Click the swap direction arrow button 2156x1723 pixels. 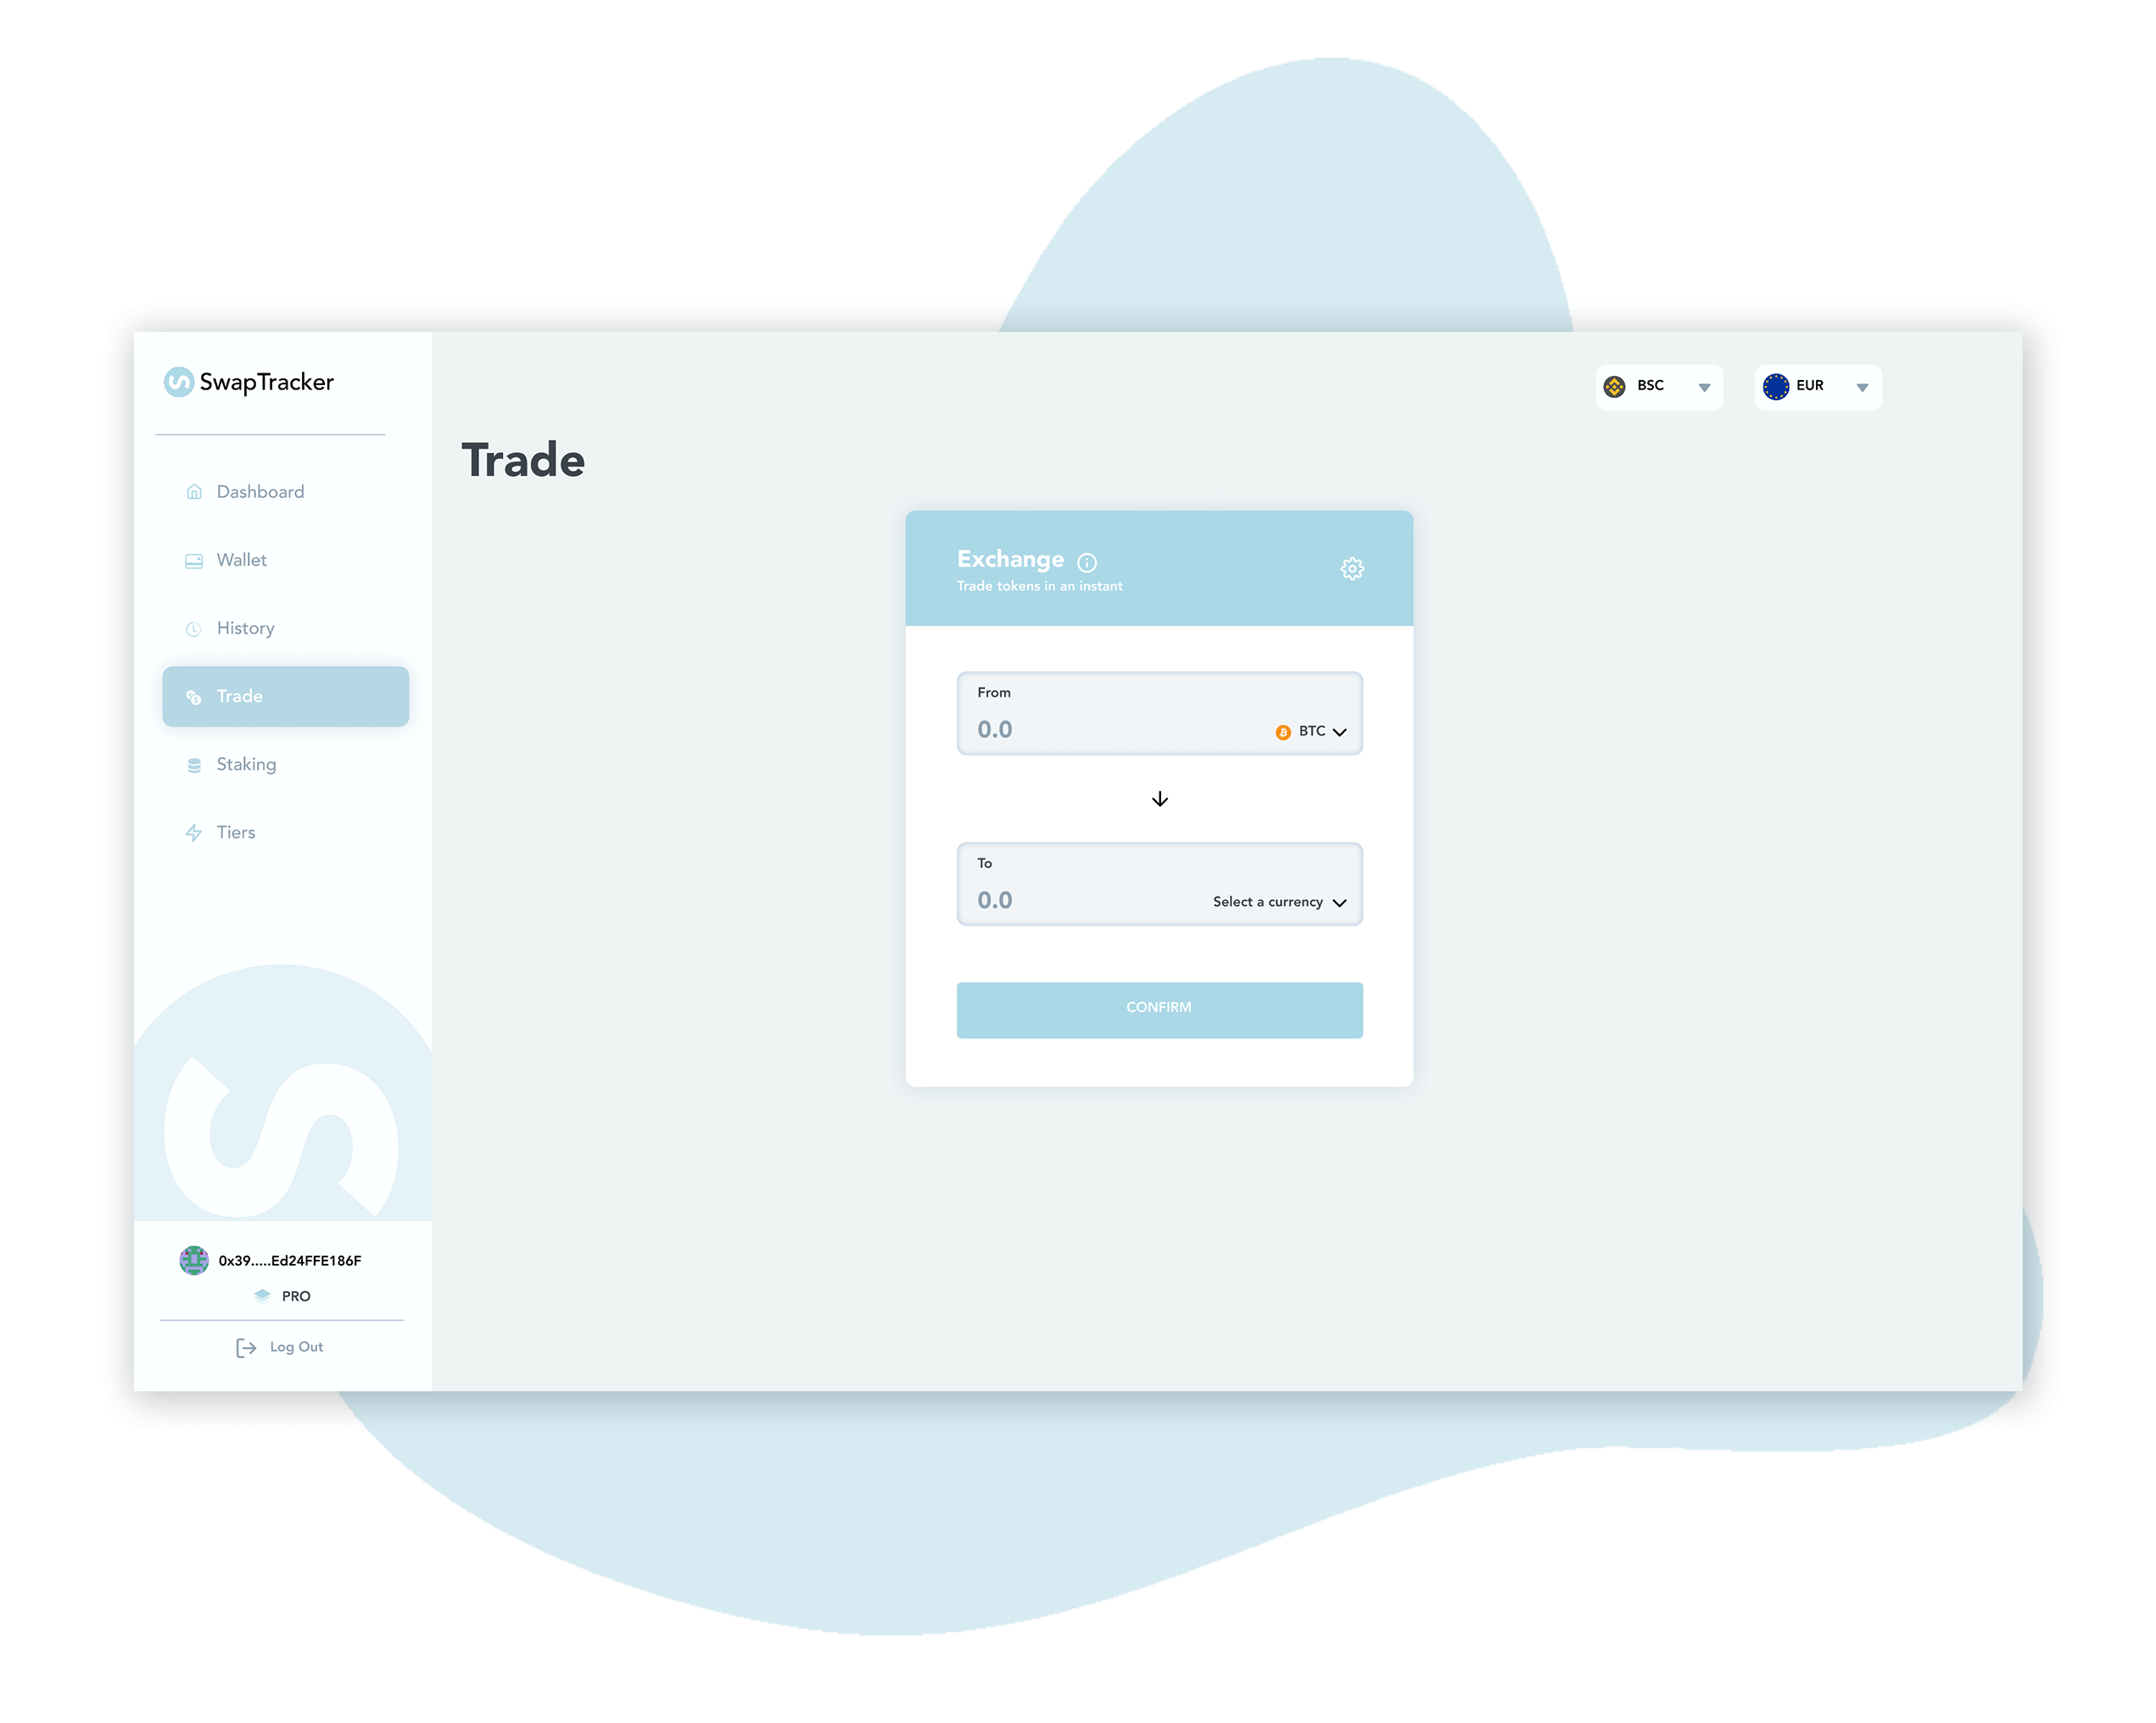click(x=1159, y=798)
